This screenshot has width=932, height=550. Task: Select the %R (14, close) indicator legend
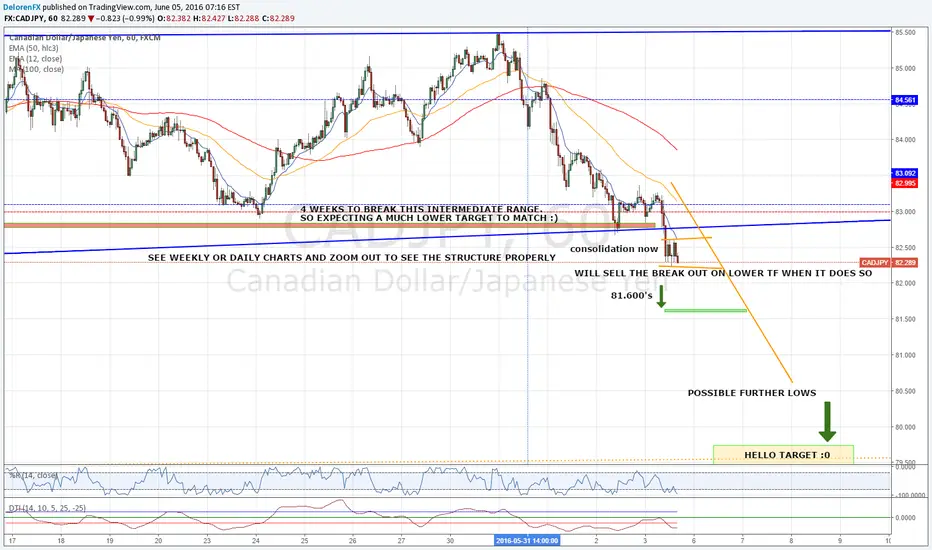click(x=33, y=475)
